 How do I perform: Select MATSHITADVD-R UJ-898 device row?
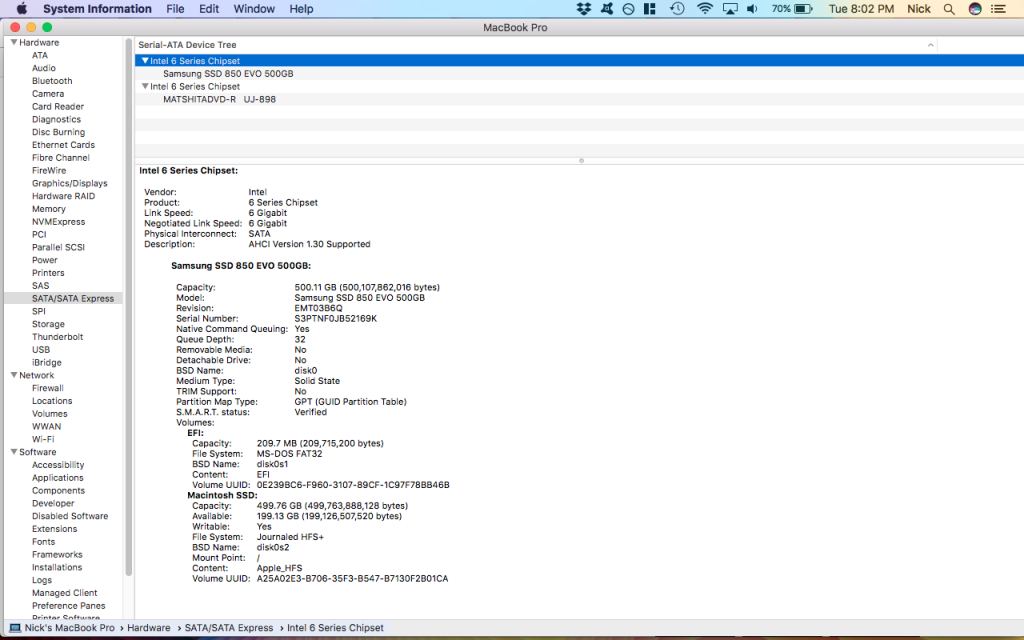579,99
